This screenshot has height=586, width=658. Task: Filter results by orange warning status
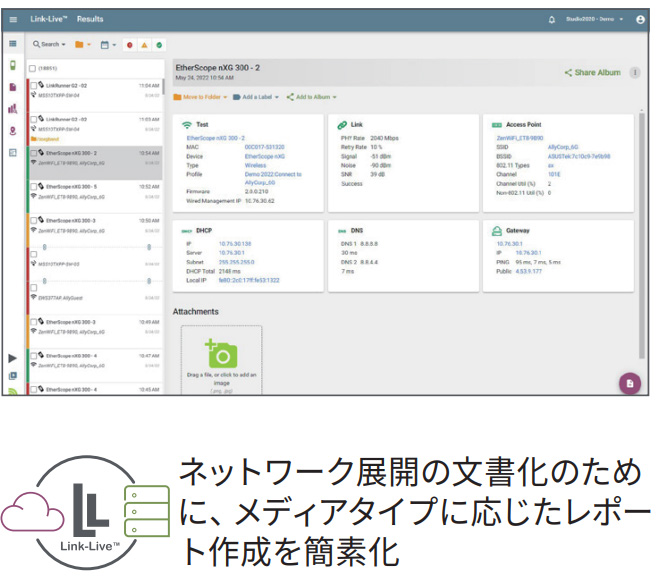tap(144, 45)
